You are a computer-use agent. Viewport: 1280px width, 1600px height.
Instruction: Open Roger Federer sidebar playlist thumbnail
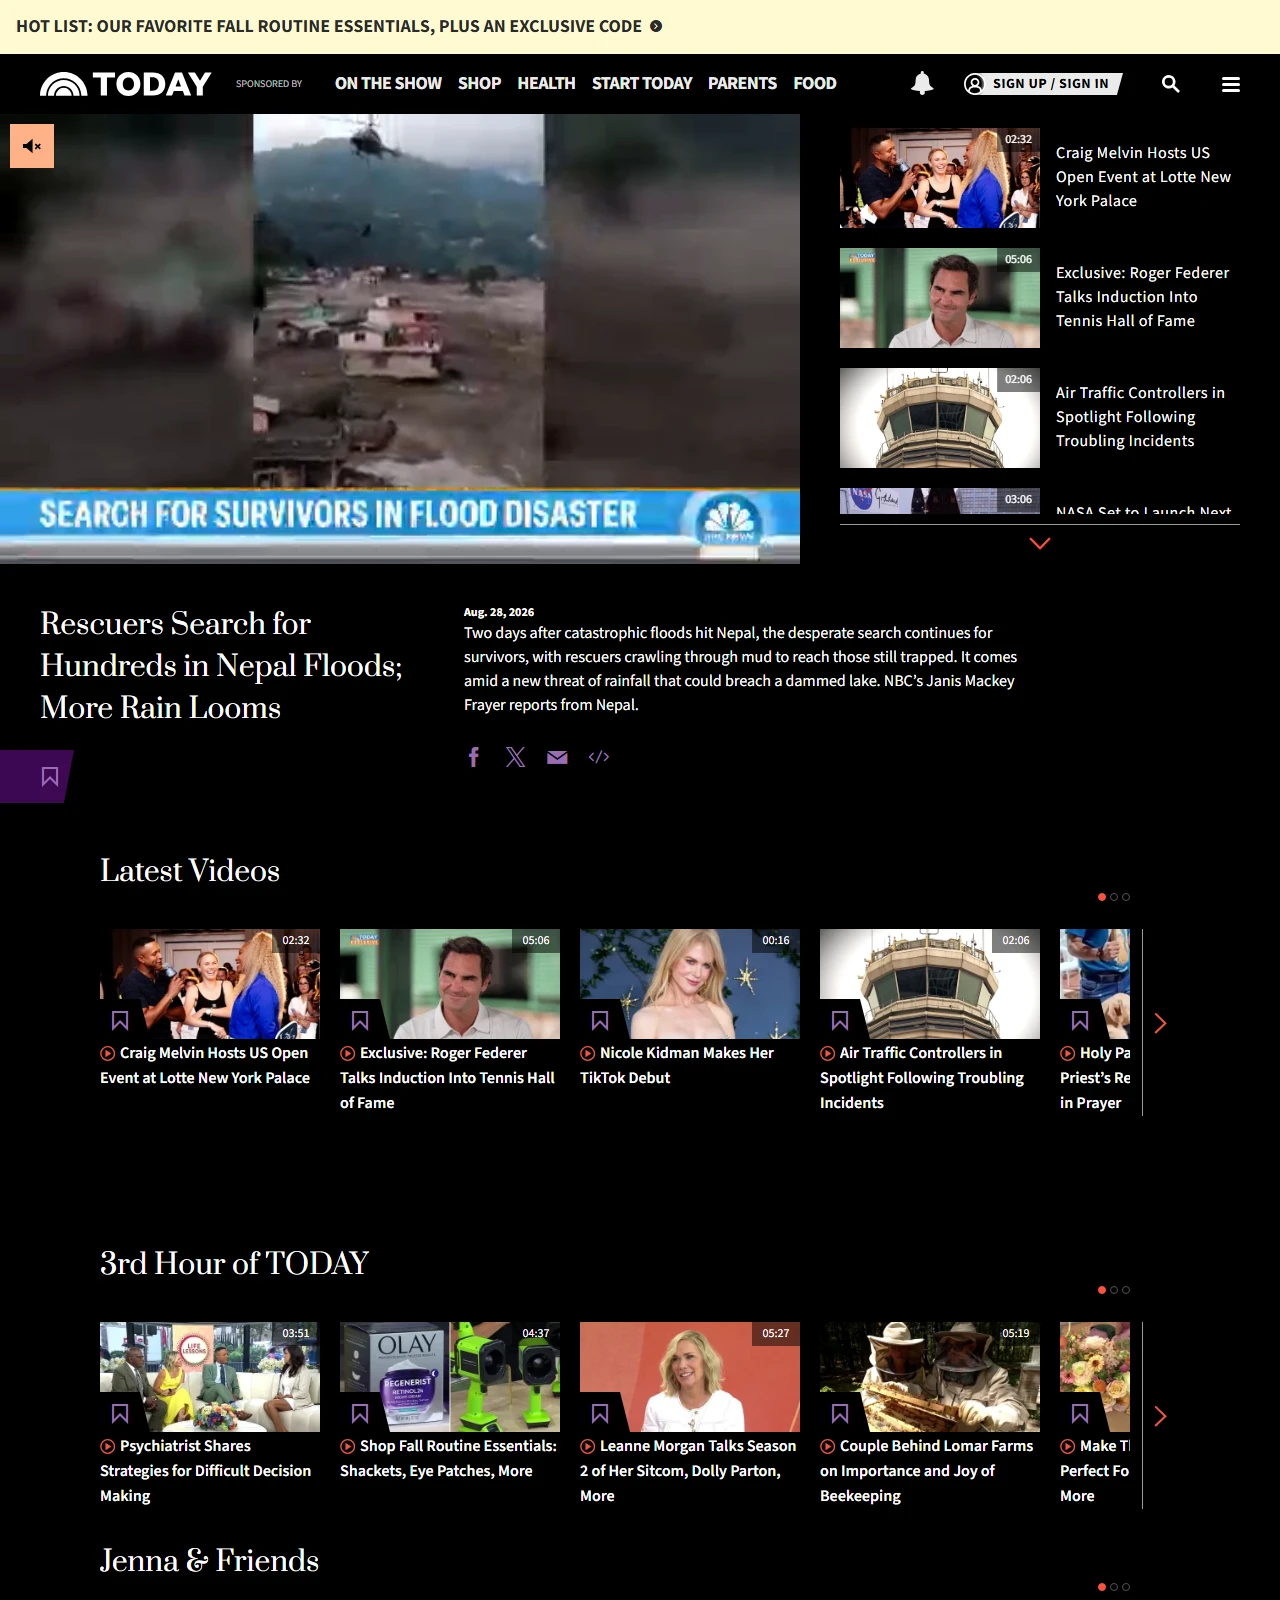point(940,298)
